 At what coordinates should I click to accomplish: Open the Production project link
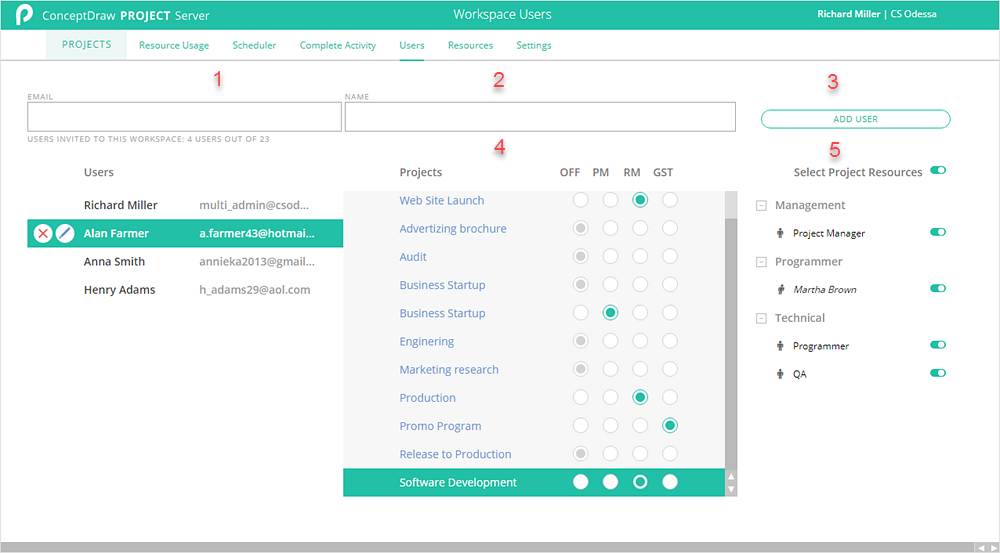coord(427,397)
